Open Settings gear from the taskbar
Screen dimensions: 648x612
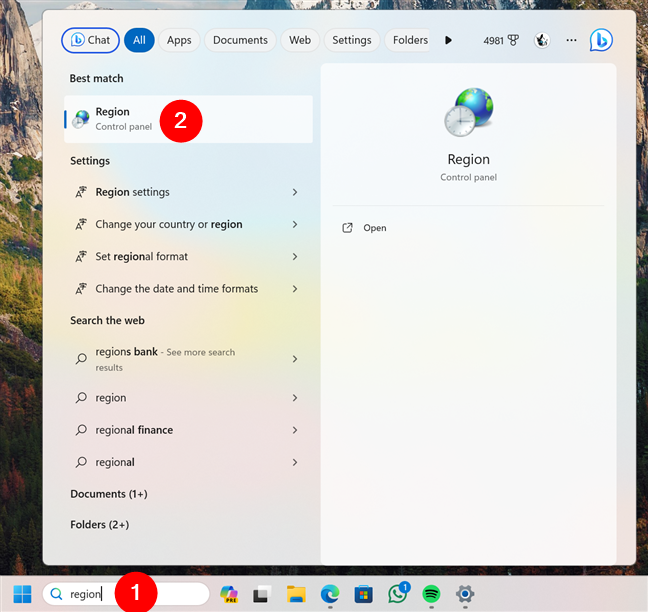coord(465,594)
